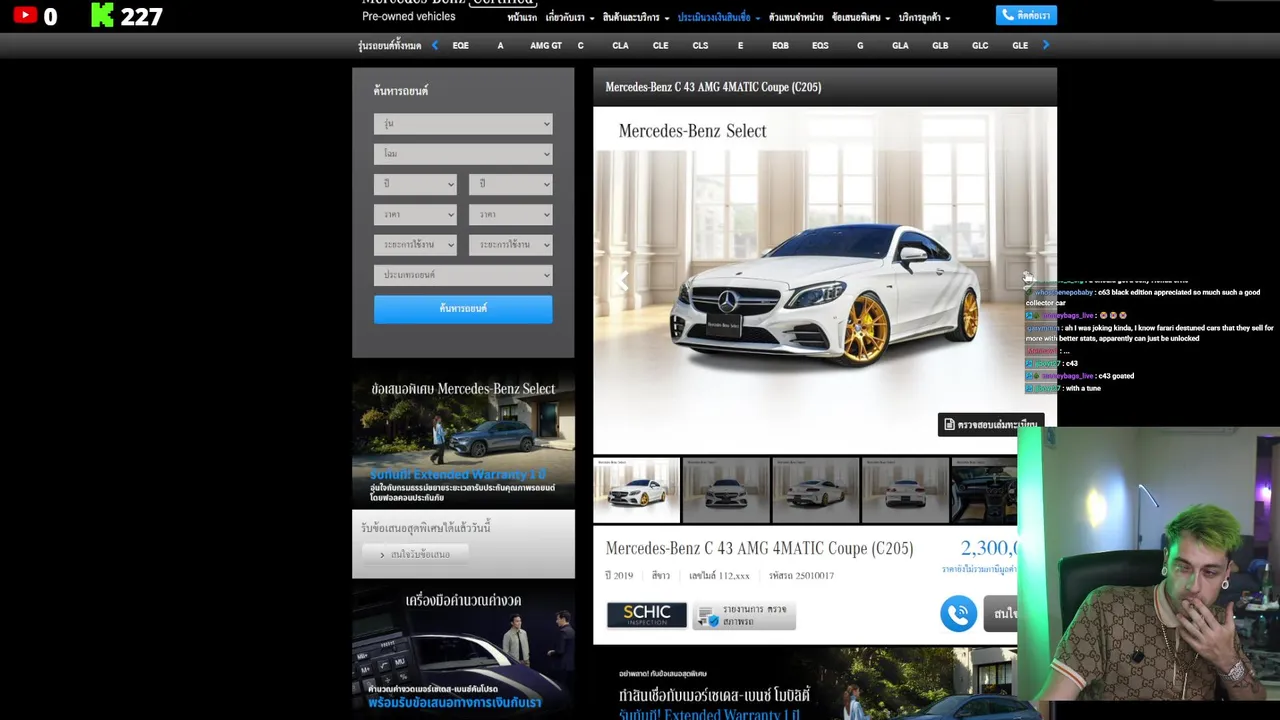Expand the ข้อเสนอพิเศษ special offers menu
The image size is (1280, 720).
[x=860, y=17]
